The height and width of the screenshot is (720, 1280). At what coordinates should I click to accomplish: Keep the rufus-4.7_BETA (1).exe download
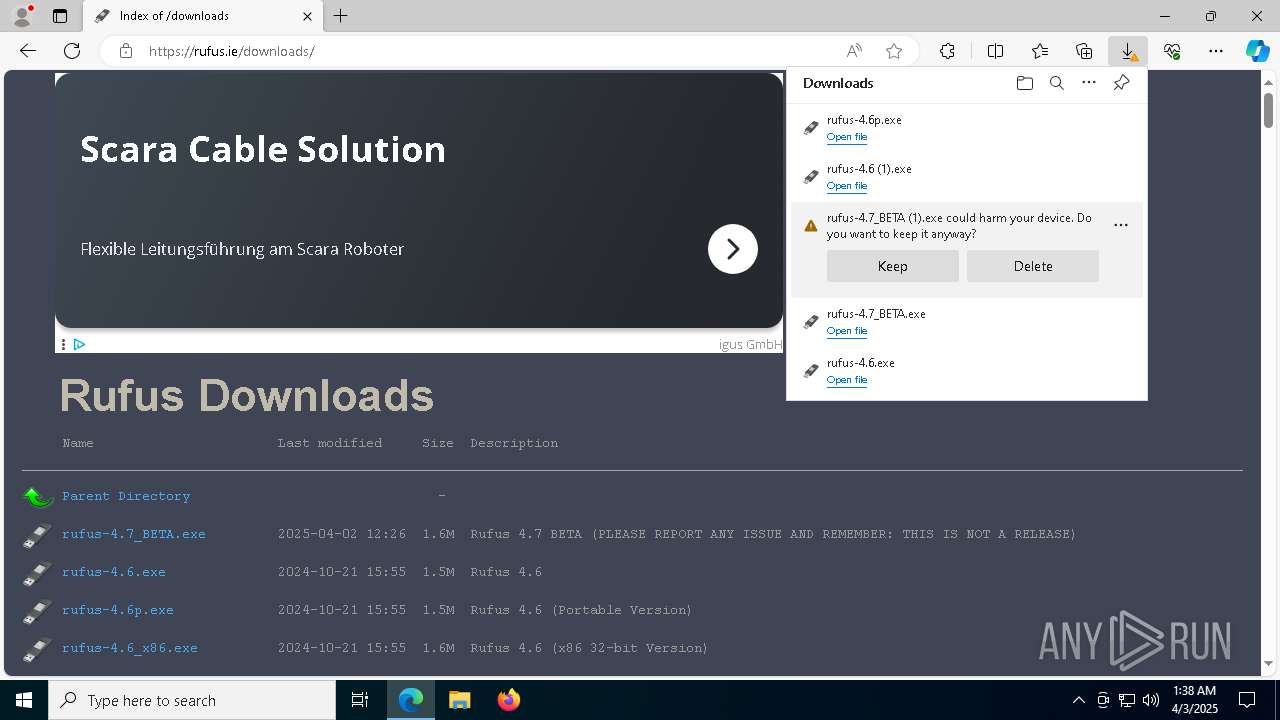click(x=892, y=266)
